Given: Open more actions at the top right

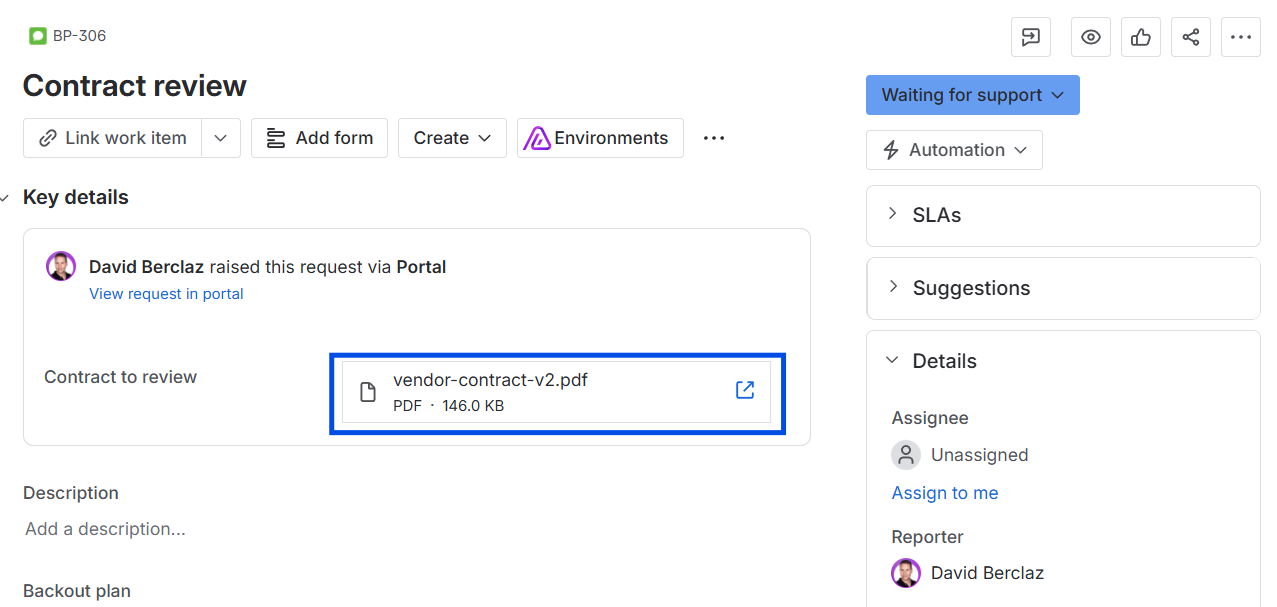Looking at the screenshot, I should [x=1241, y=37].
